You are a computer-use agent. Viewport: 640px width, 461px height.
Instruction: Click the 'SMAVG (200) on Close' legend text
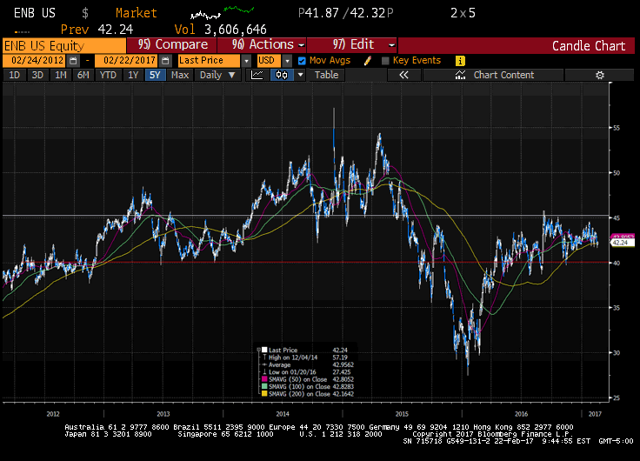pyautogui.click(x=299, y=394)
